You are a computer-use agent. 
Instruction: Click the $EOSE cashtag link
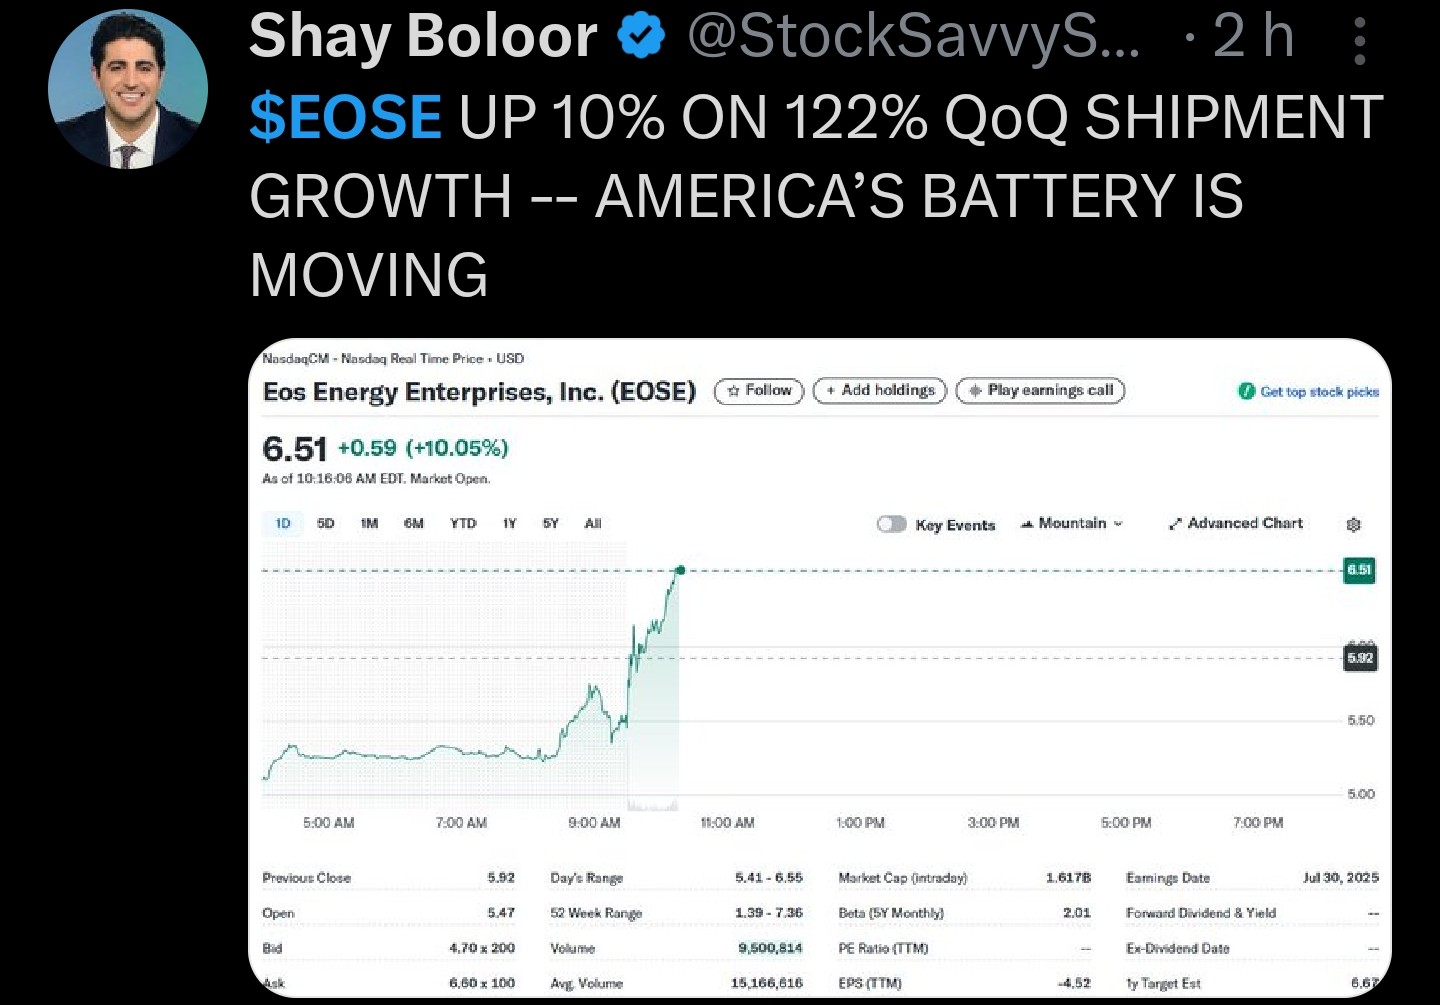(345, 117)
